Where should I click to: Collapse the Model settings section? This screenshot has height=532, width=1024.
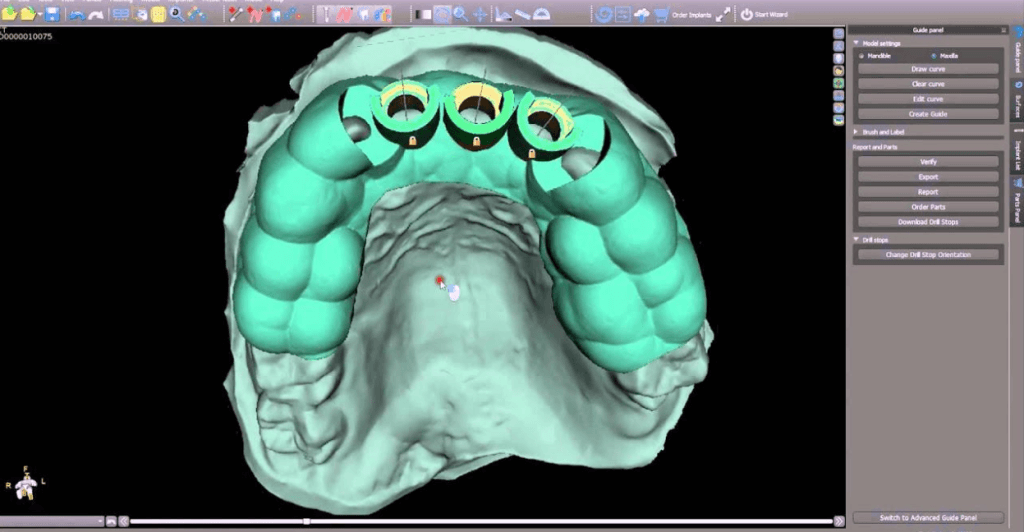coord(856,43)
